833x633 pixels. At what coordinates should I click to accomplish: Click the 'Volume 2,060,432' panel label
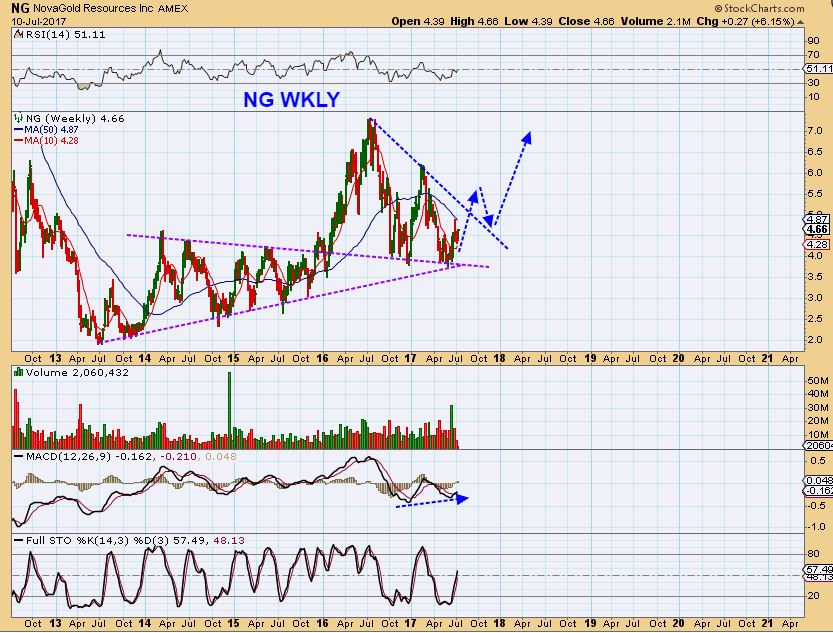point(77,372)
